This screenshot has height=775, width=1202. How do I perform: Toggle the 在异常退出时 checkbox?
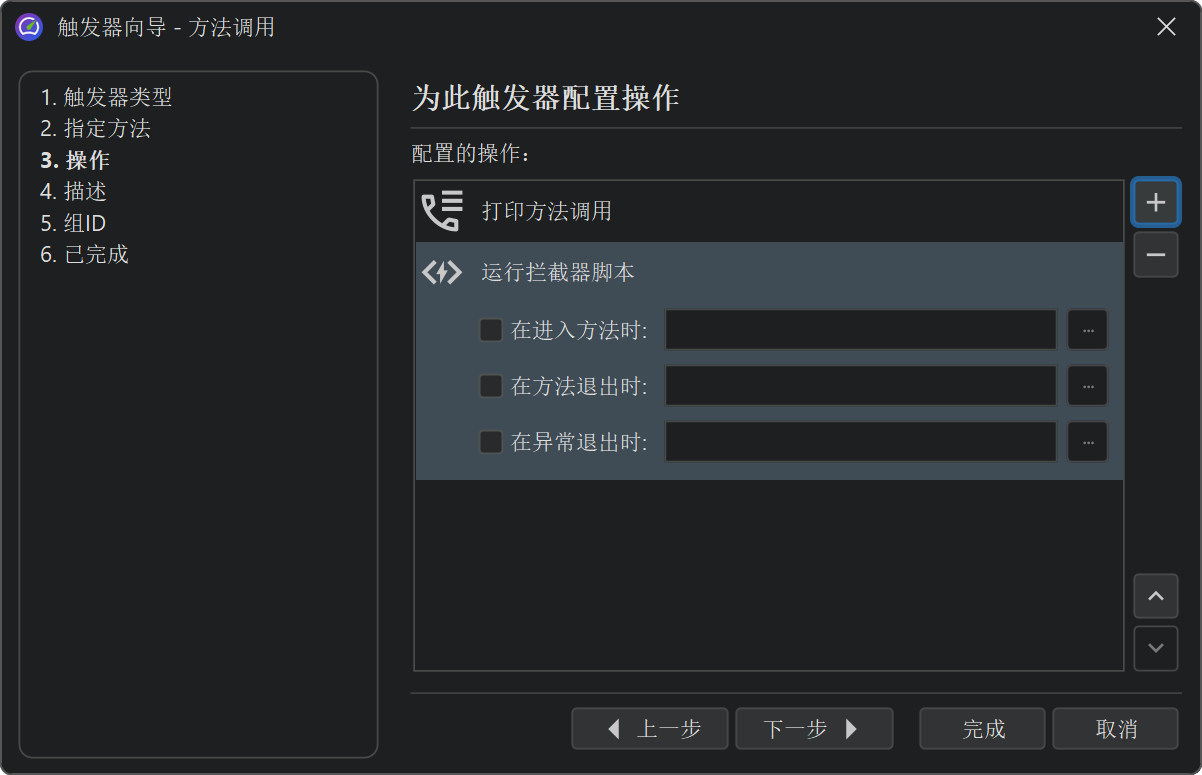pyautogui.click(x=491, y=442)
